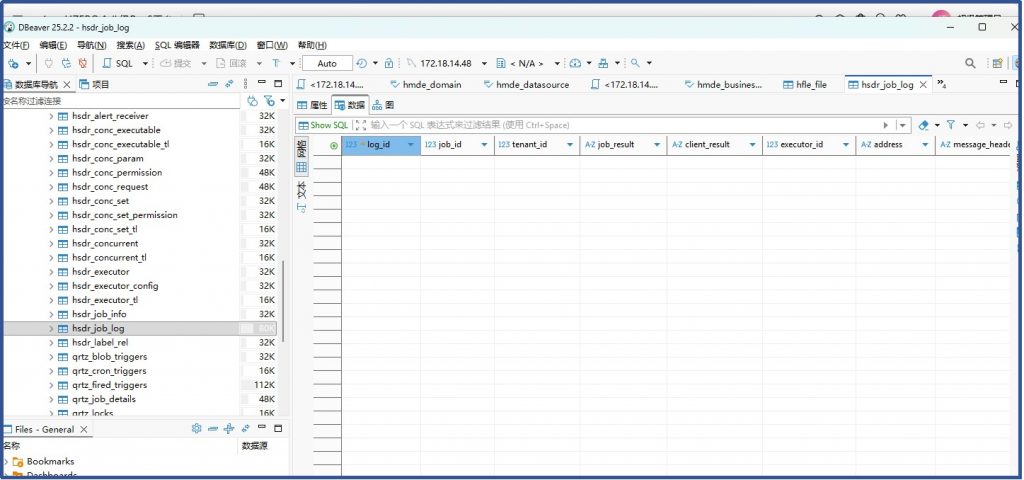The width and height of the screenshot is (1024, 480).
Task: Click the eraser clear-filter icon
Action: tap(923, 125)
